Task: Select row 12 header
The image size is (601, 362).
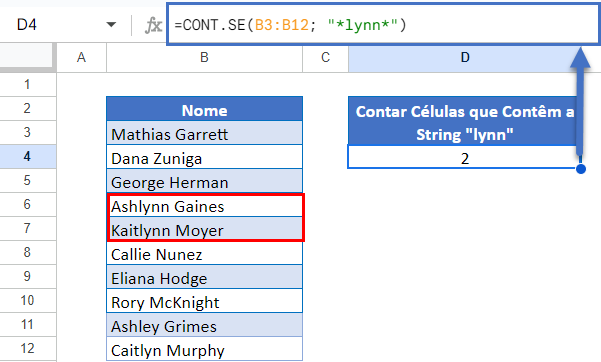Action: click(x=28, y=349)
